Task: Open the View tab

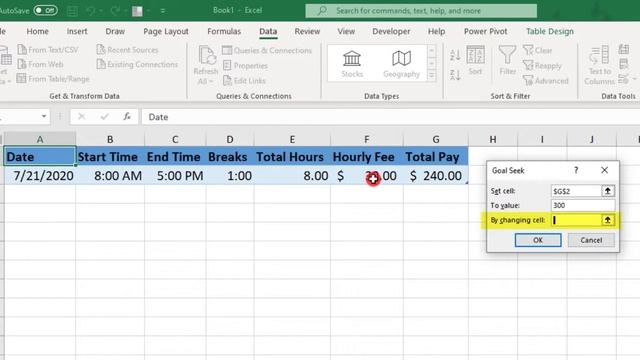Action: [346, 31]
